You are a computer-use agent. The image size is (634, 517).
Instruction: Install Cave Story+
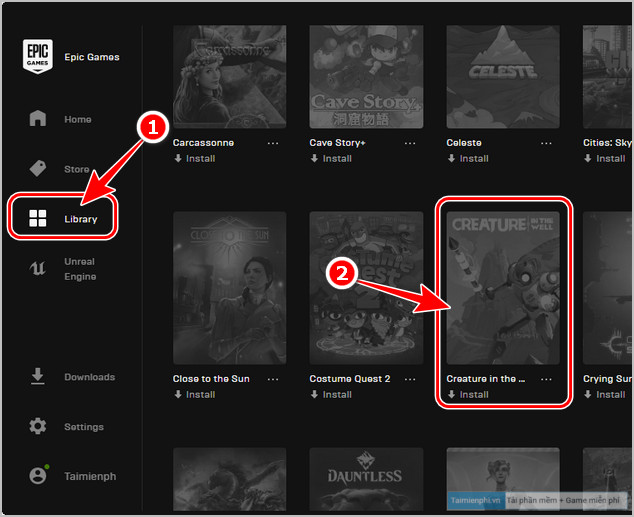click(331, 158)
